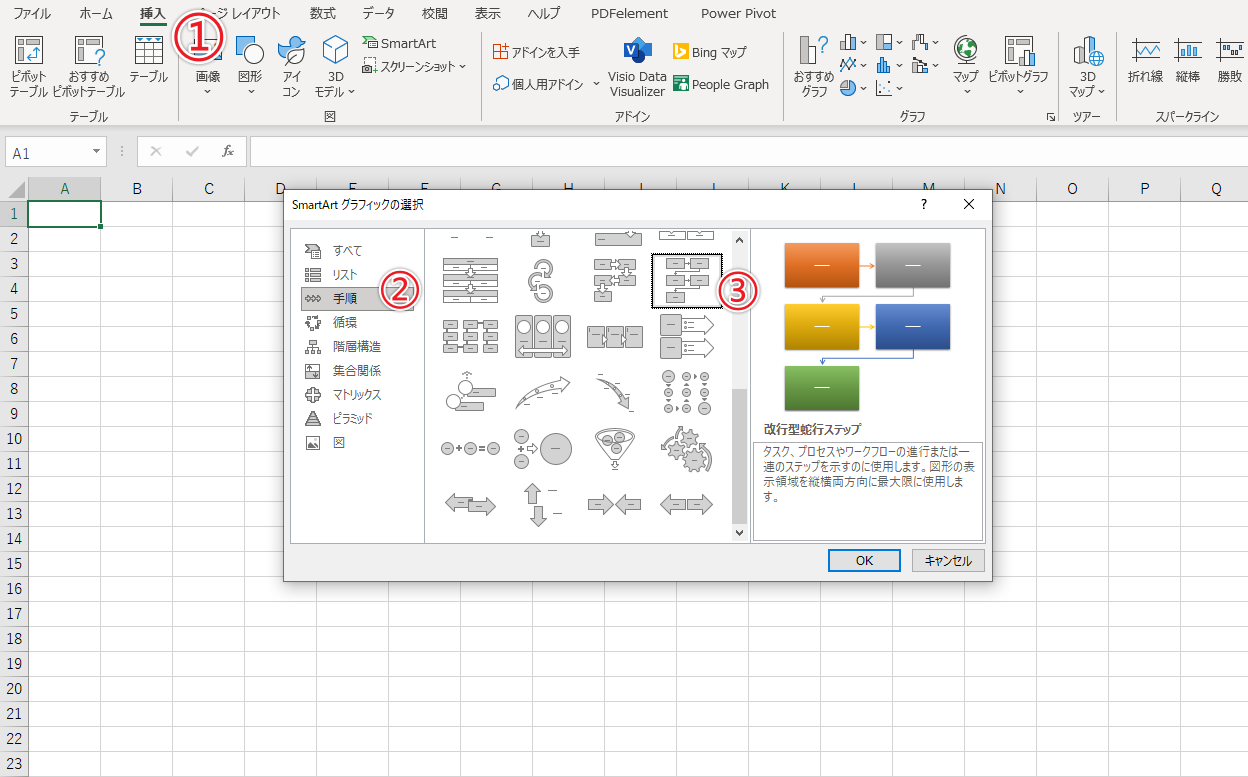Select the selected 改行型蛇行ステップ layout thumbnail
The height and width of the screenshot is (777, 1248).
(x=686, y=279)
